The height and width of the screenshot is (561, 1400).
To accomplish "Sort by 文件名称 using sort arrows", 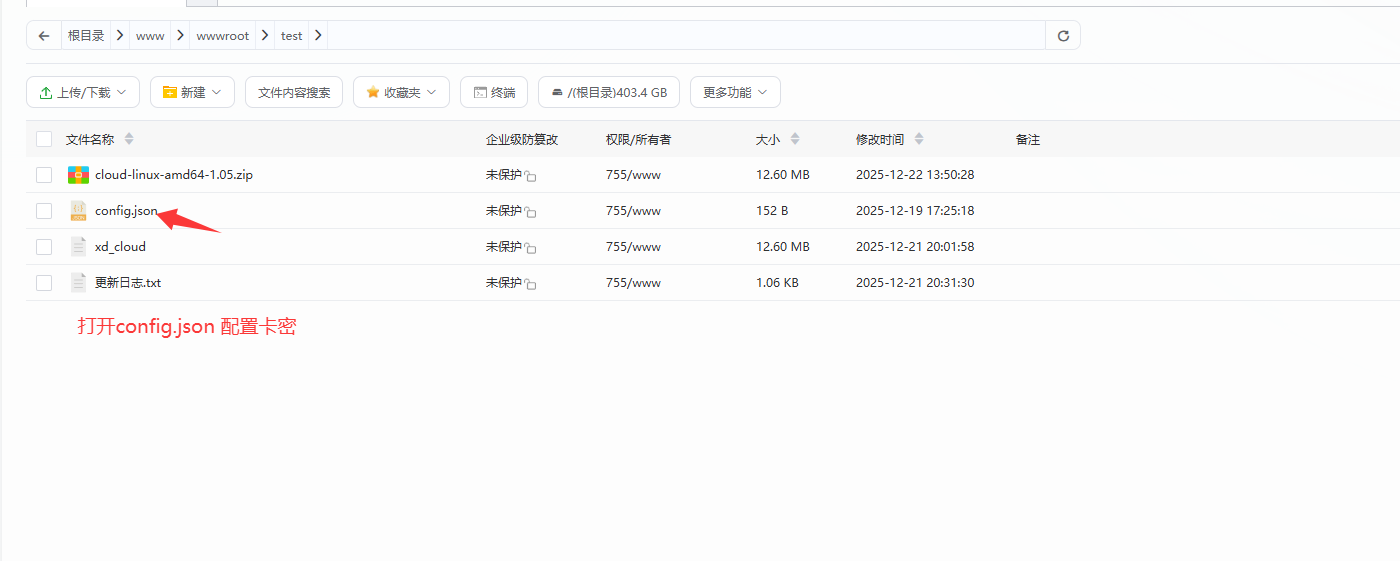I will pos(129,140).
